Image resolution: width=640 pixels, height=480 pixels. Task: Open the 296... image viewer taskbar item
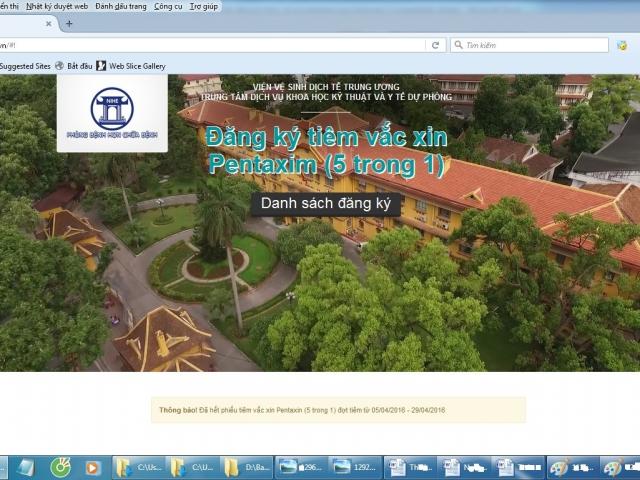click(x=302, y=468)
